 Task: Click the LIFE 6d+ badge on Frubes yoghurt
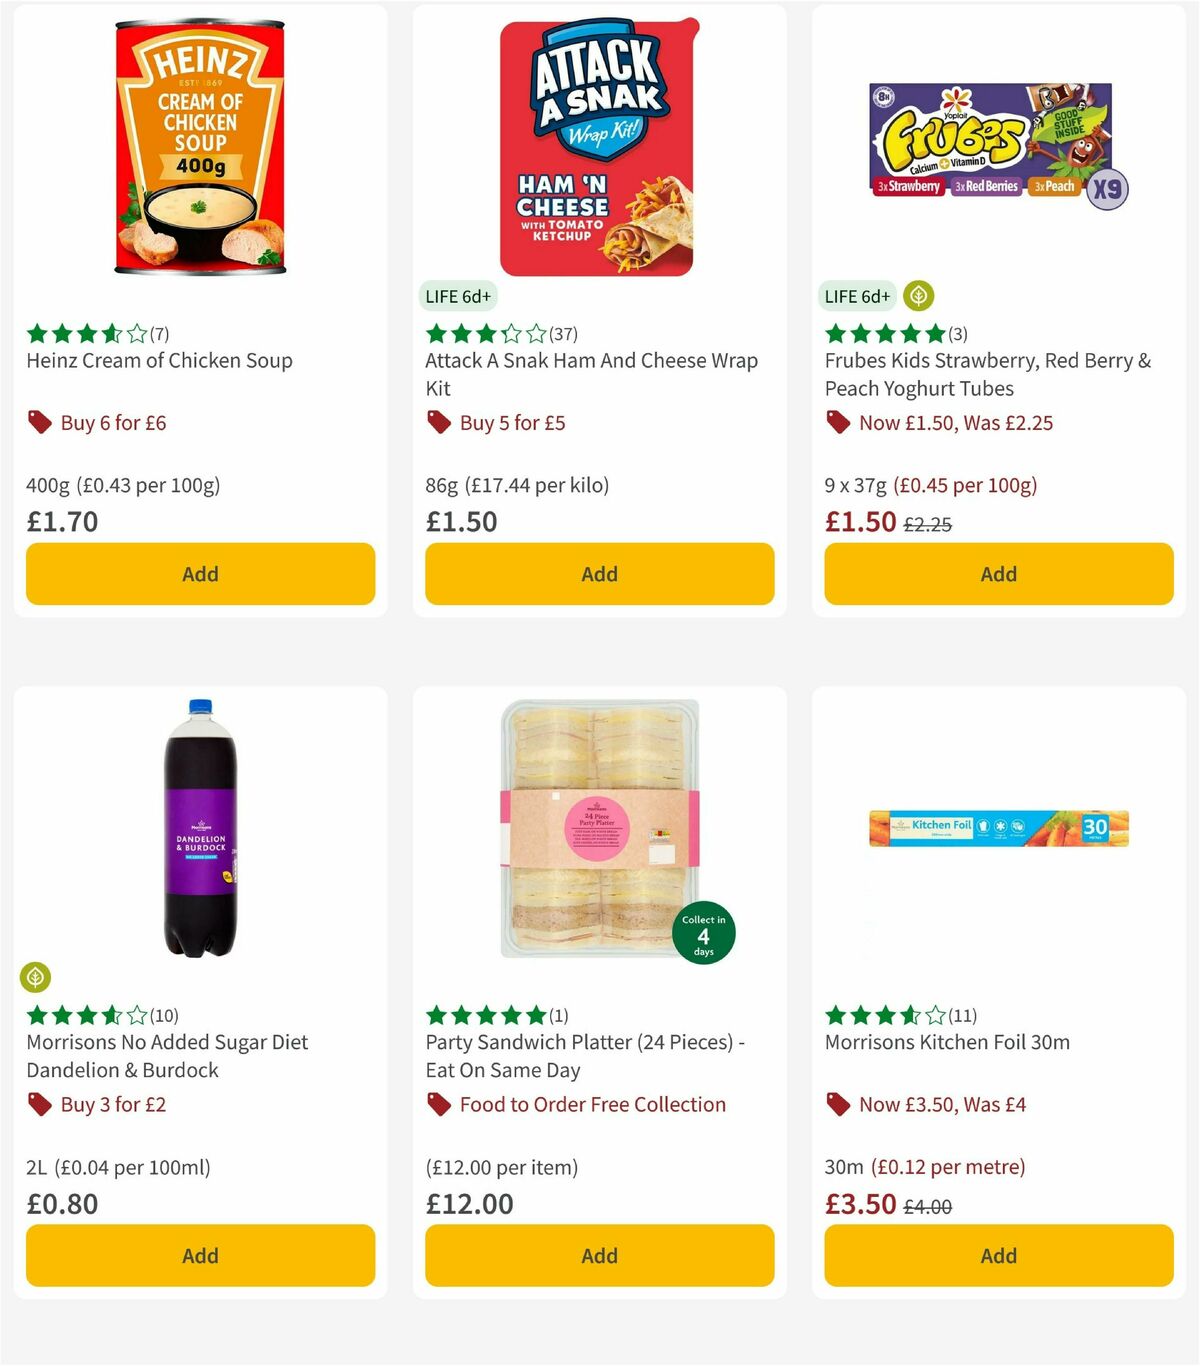(857, 296)
